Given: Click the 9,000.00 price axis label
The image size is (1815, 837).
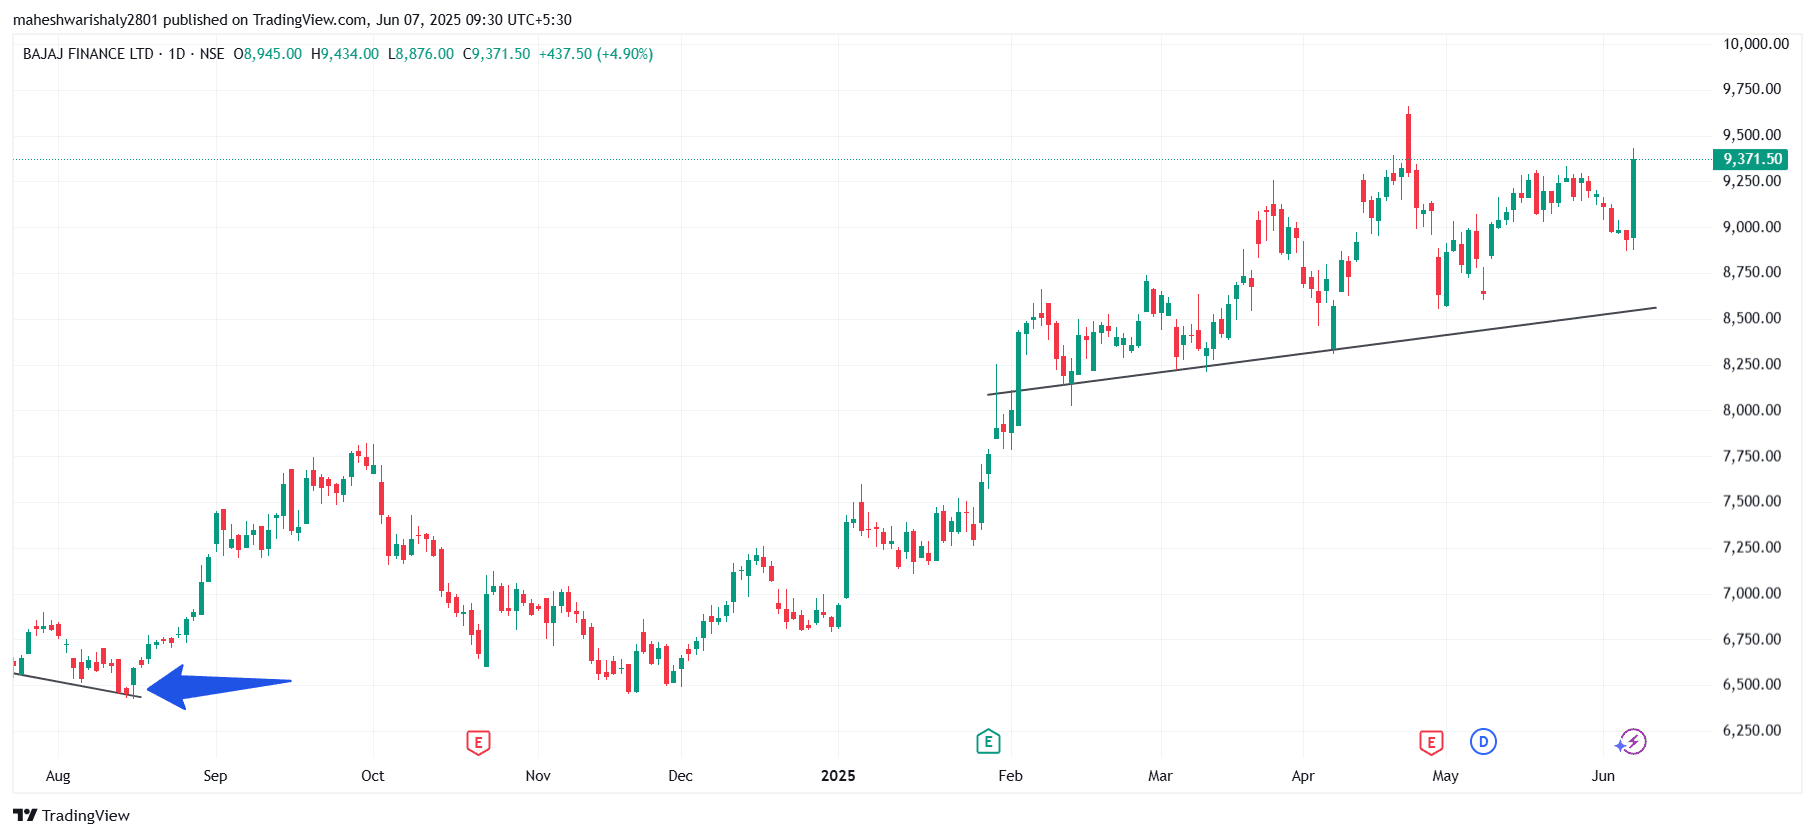Looking at the screenshot, I should 1752,227.
